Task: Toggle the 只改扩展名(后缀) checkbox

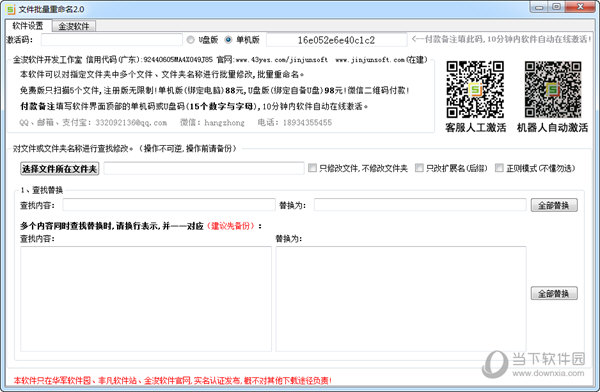Action: [x=419, y=168]
